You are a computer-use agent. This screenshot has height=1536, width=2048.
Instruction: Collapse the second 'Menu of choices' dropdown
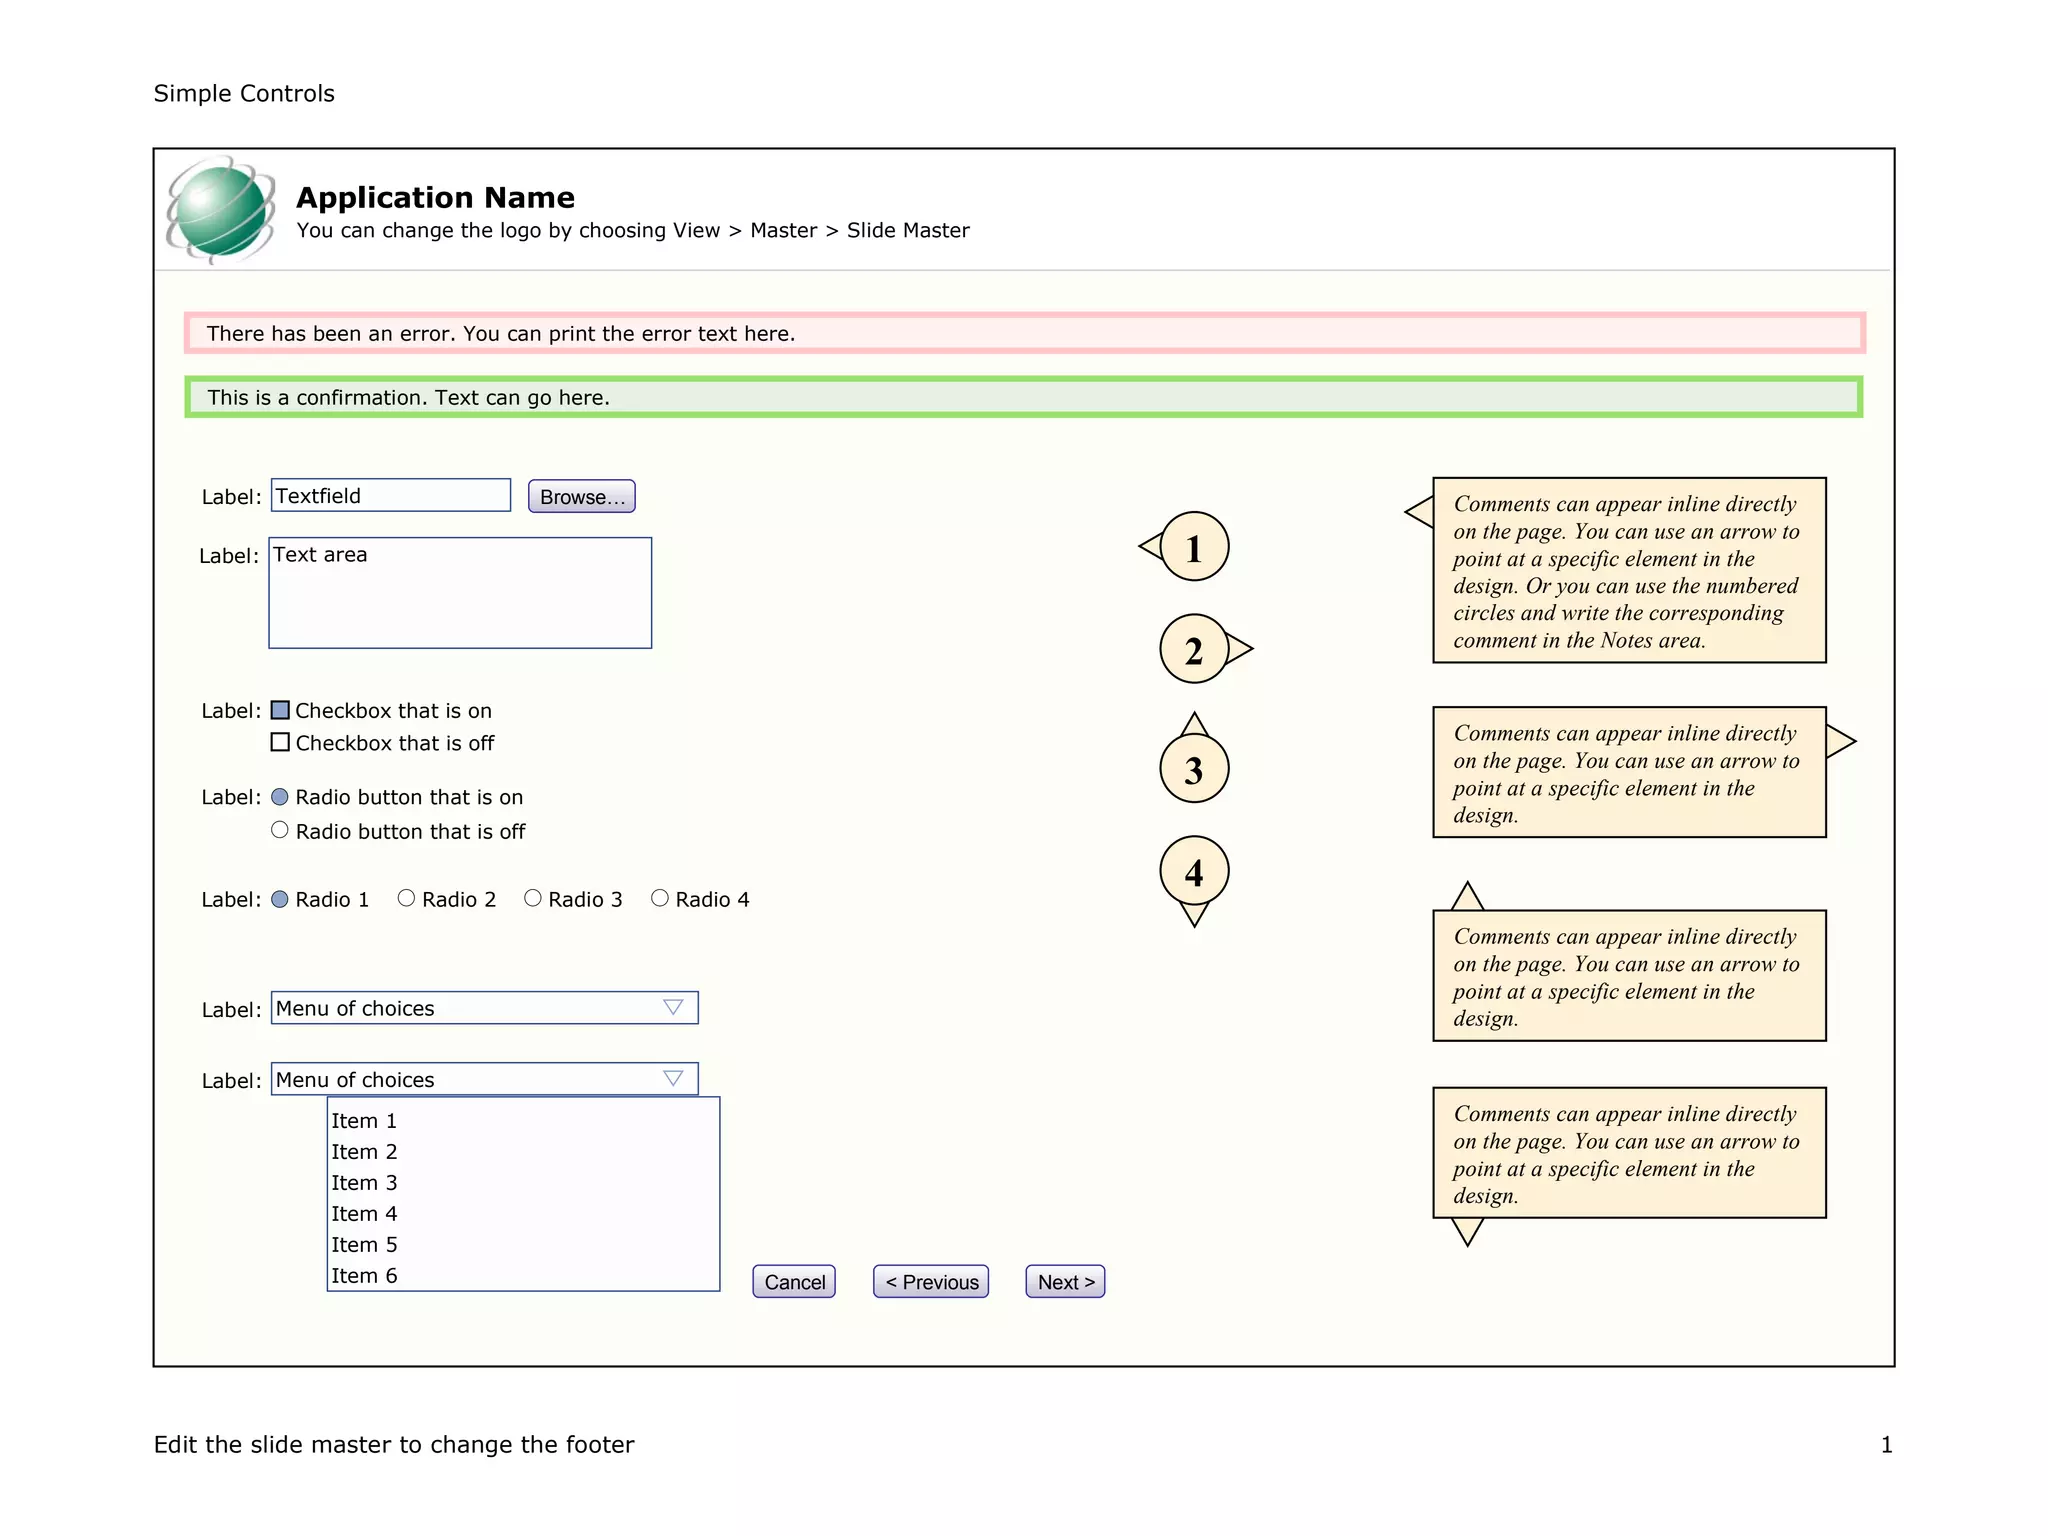pos(673,1078)
